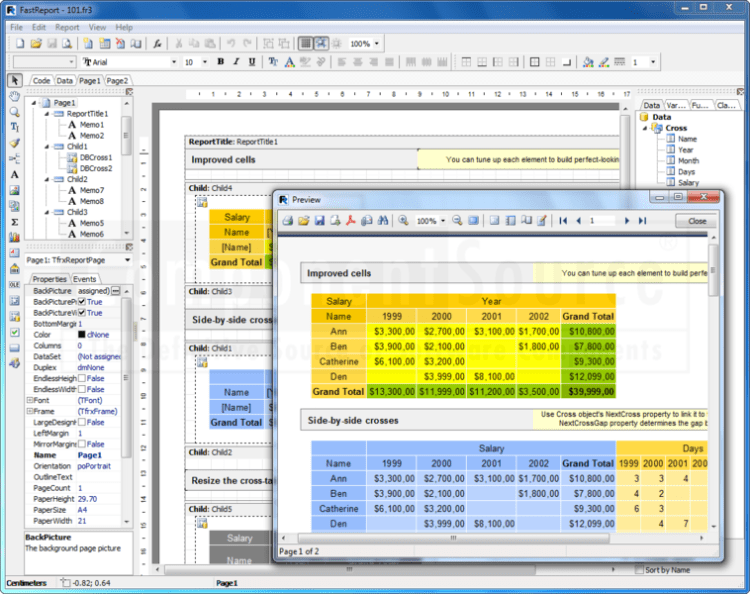Toggle BackPicturePrintable True checkbox
The height and width of the screenshot is (594, 750).
click(x=82, y=302)
